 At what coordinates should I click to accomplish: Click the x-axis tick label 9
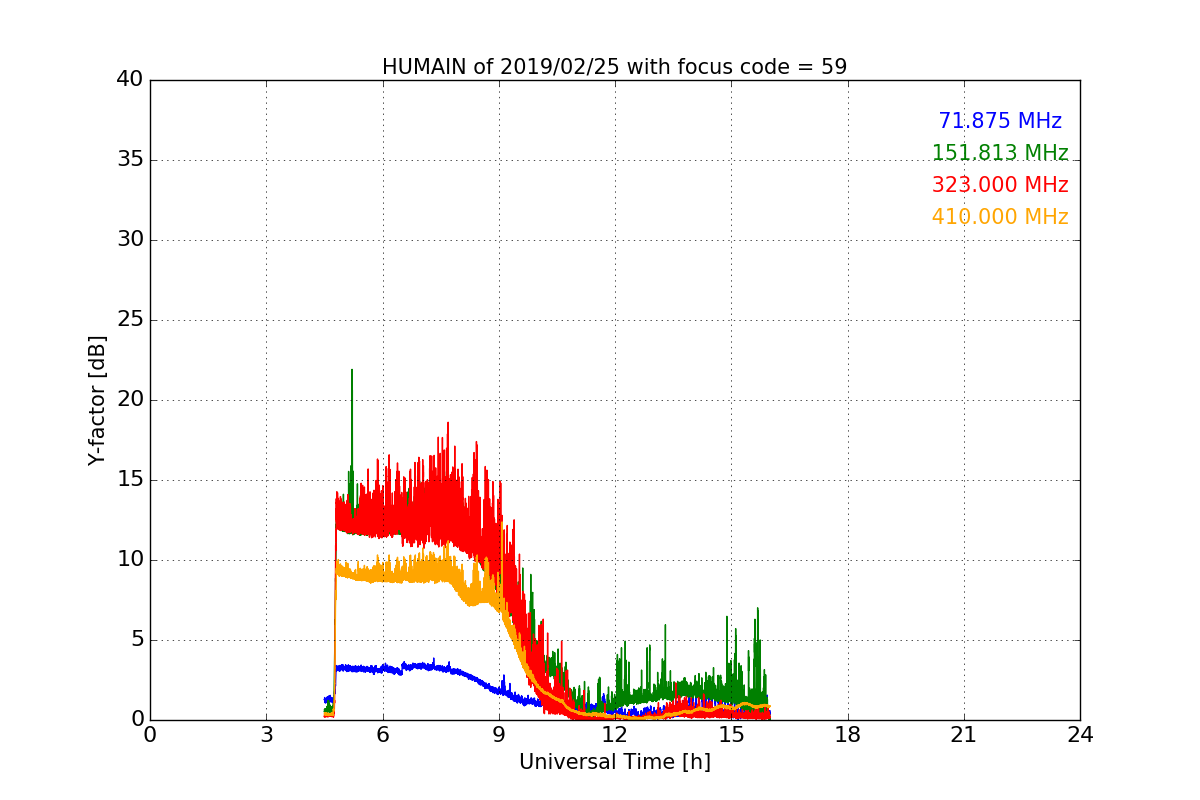point(499,735)
